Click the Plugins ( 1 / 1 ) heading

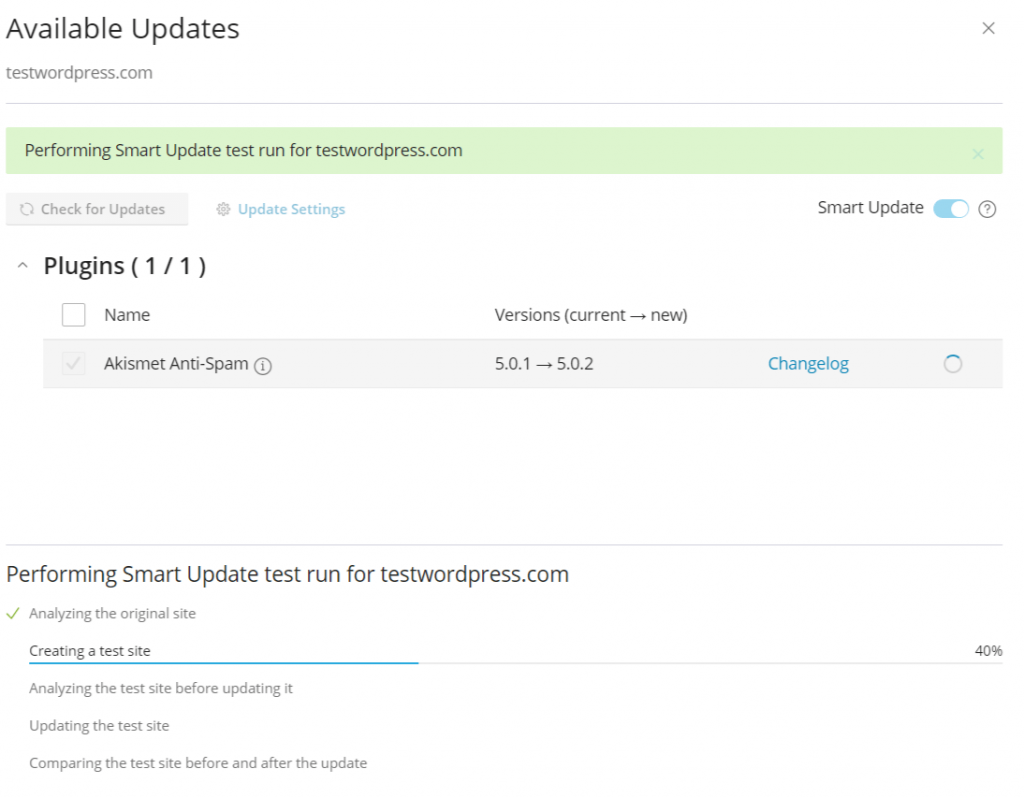125,266
